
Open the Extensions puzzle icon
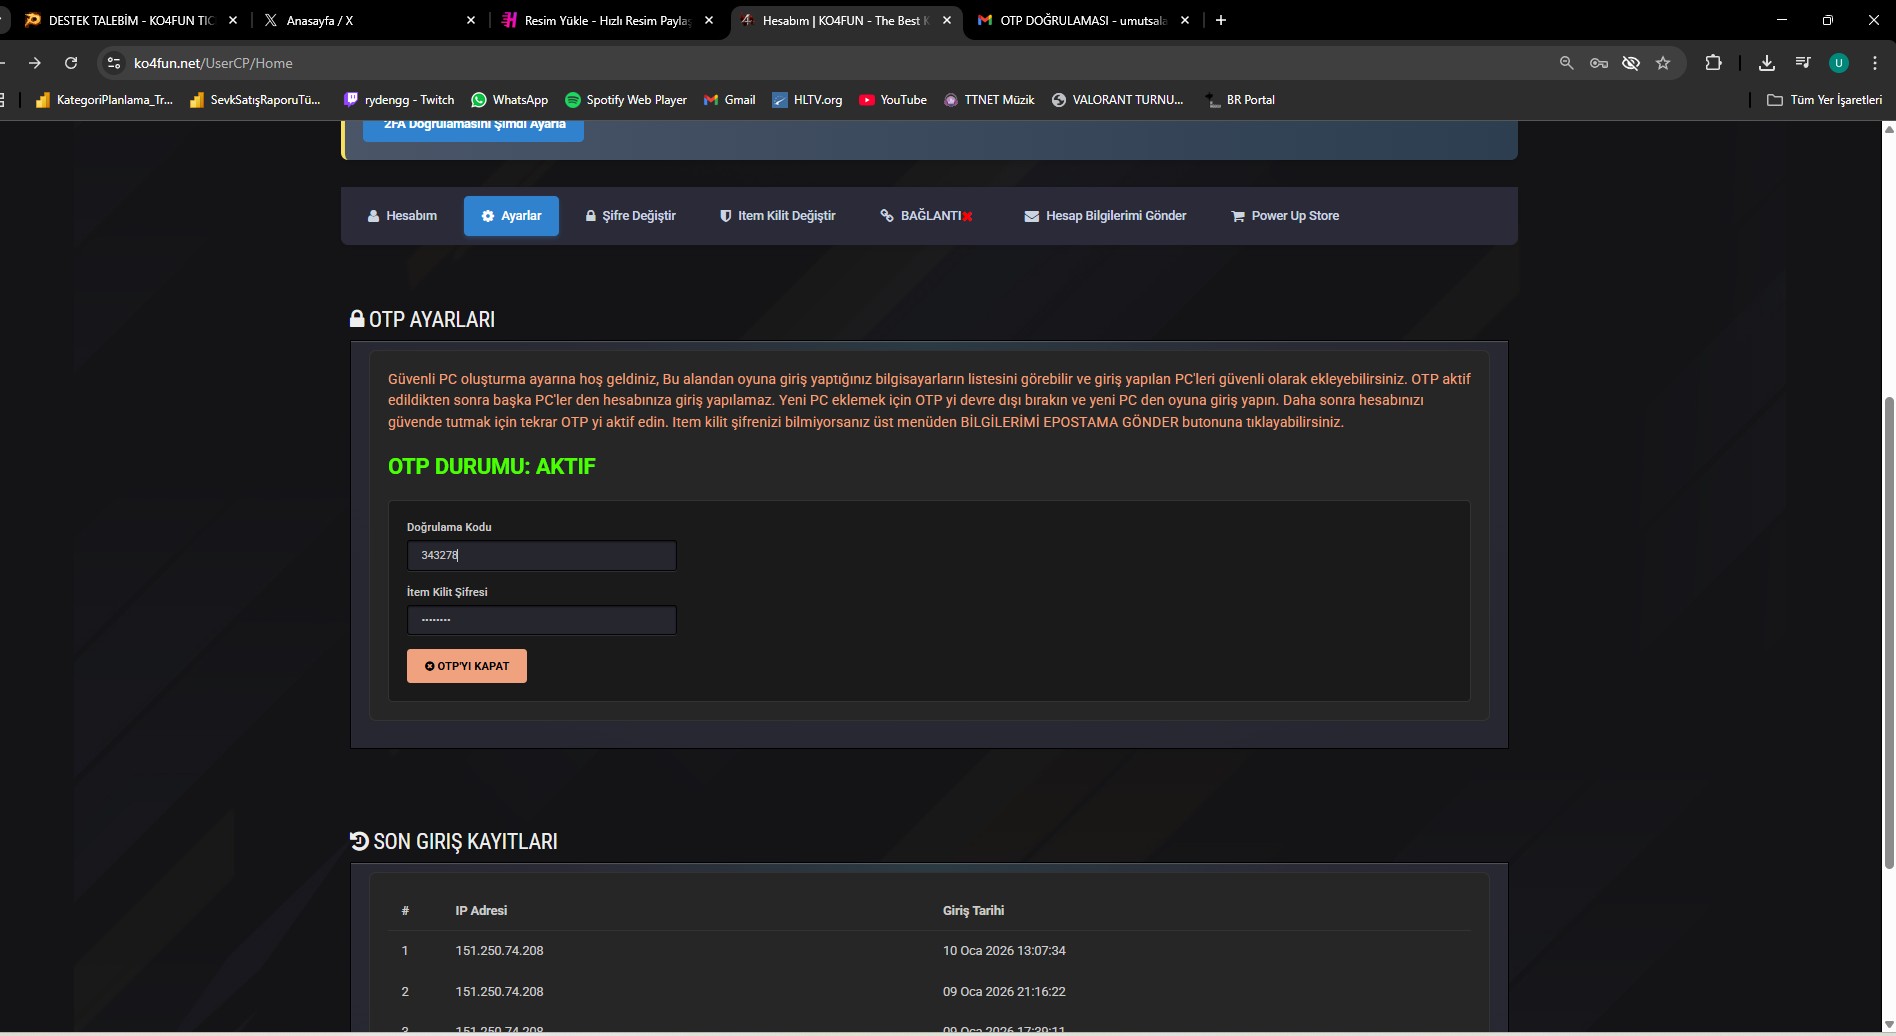[x=1713, y=63]
